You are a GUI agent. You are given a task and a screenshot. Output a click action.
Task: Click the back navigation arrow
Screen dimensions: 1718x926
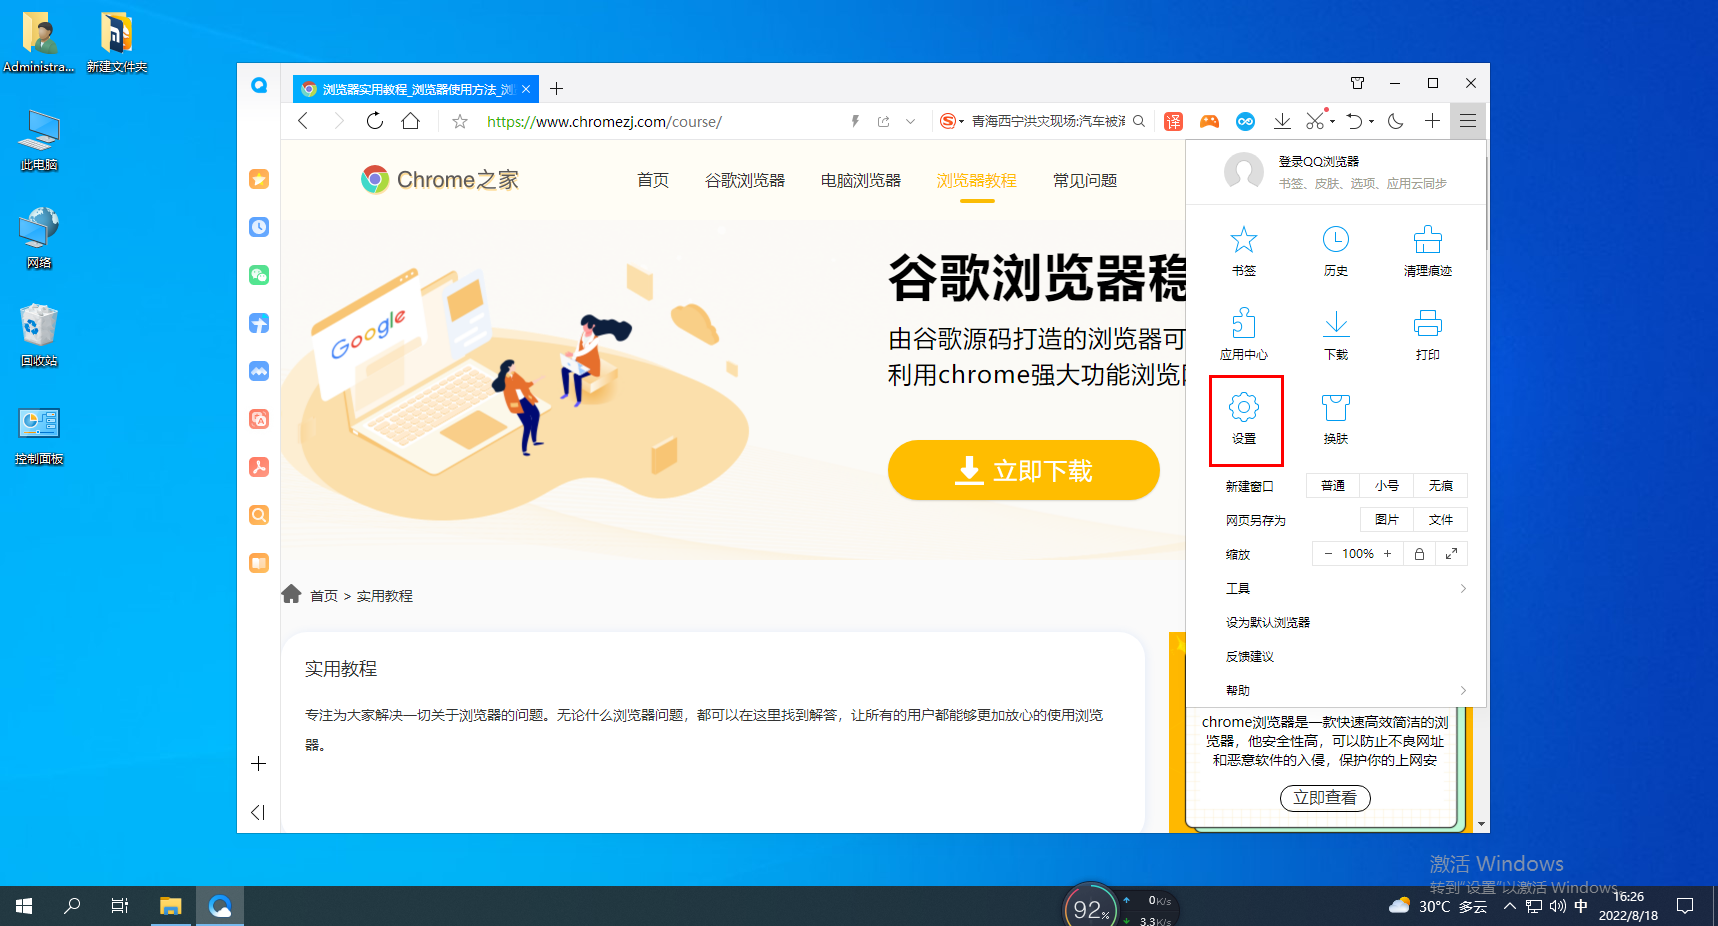point(303,121)
